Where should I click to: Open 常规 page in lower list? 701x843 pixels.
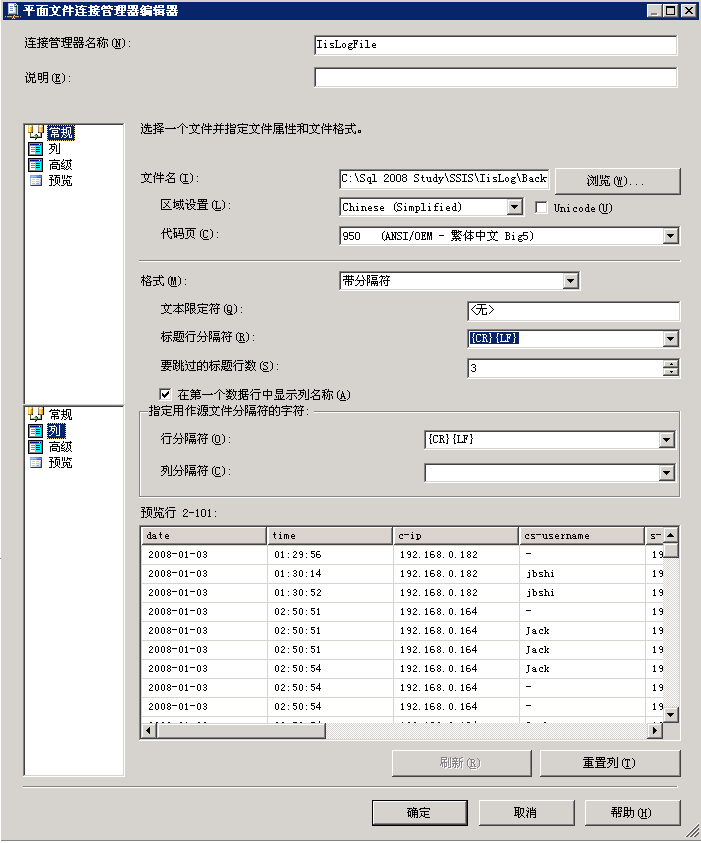point(60,415)
